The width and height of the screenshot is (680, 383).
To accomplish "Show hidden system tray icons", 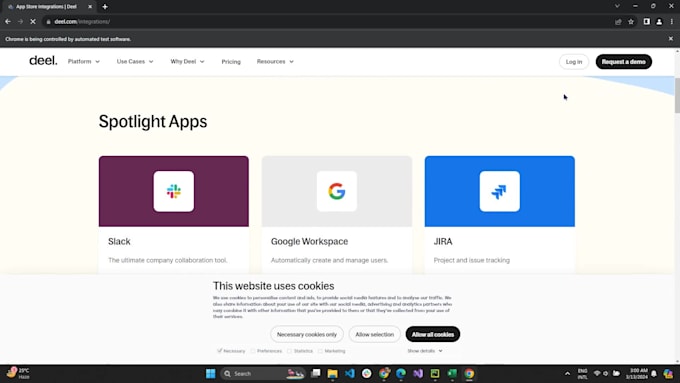I will pyautogui.click(x=567, y=373).
